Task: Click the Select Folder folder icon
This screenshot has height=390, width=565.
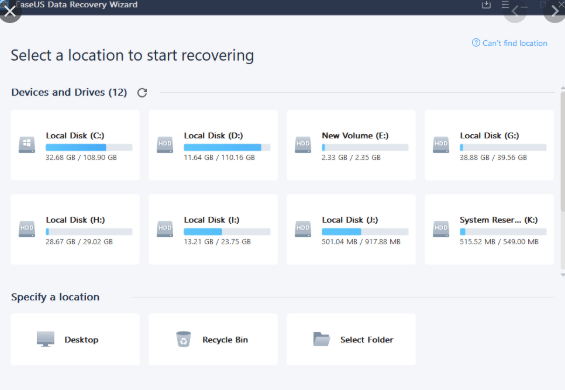Action: coord(321,339)
